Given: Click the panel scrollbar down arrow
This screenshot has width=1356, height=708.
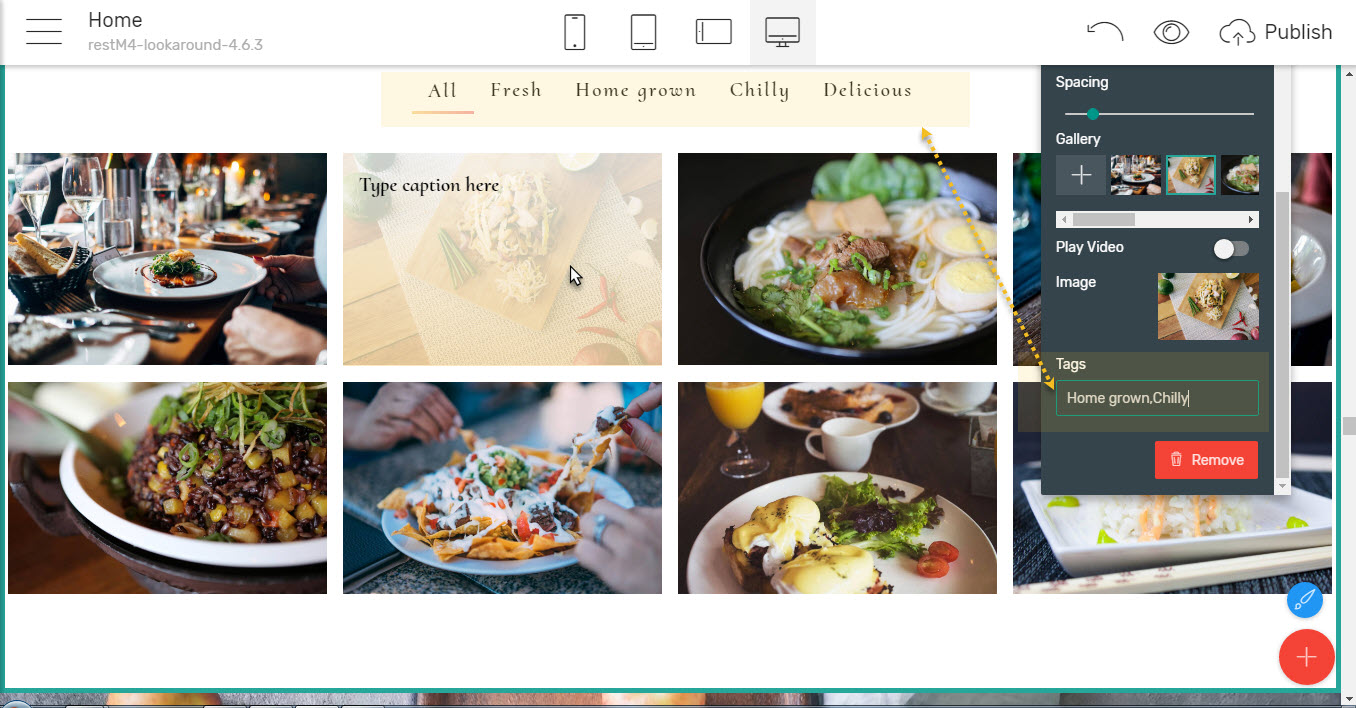Looking at the screenshot, I should [x=1283, y=486].
